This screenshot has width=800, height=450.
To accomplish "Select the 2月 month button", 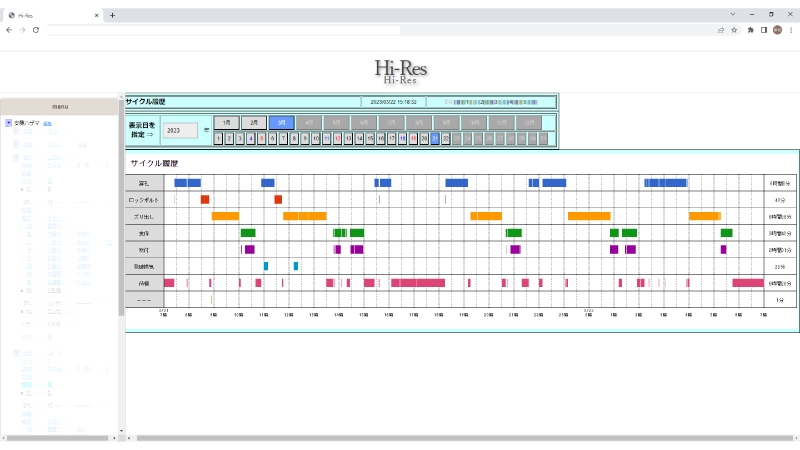I will [x=254, y=121].
